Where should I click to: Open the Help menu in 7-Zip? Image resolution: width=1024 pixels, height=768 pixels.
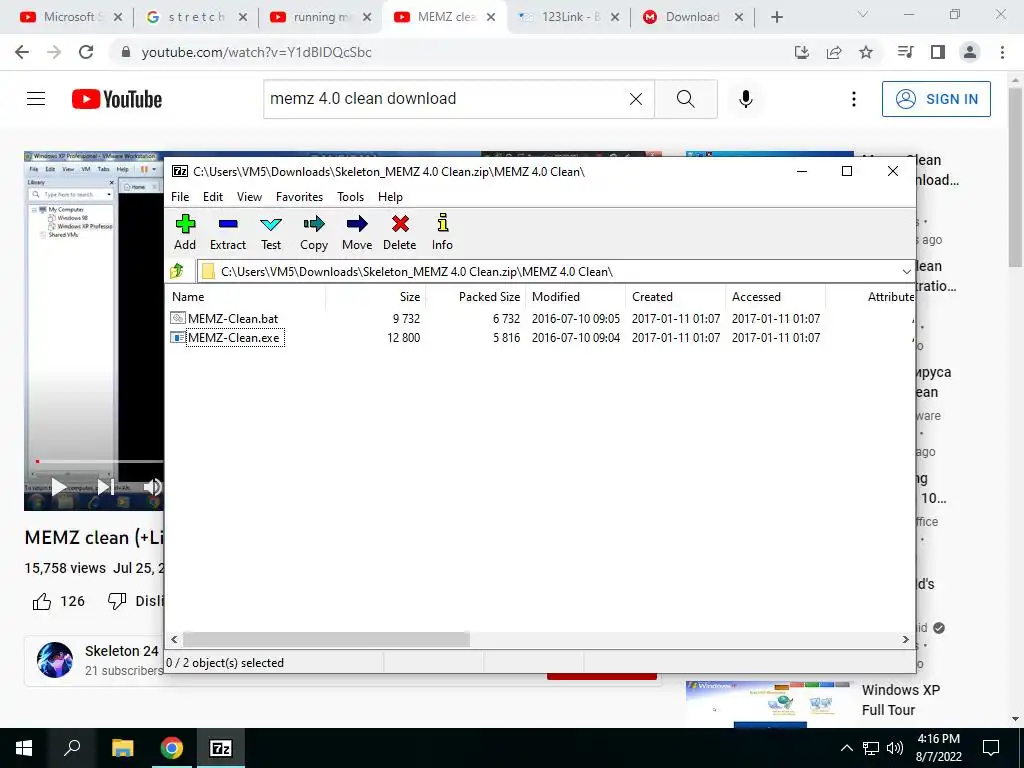click(391, 197)
